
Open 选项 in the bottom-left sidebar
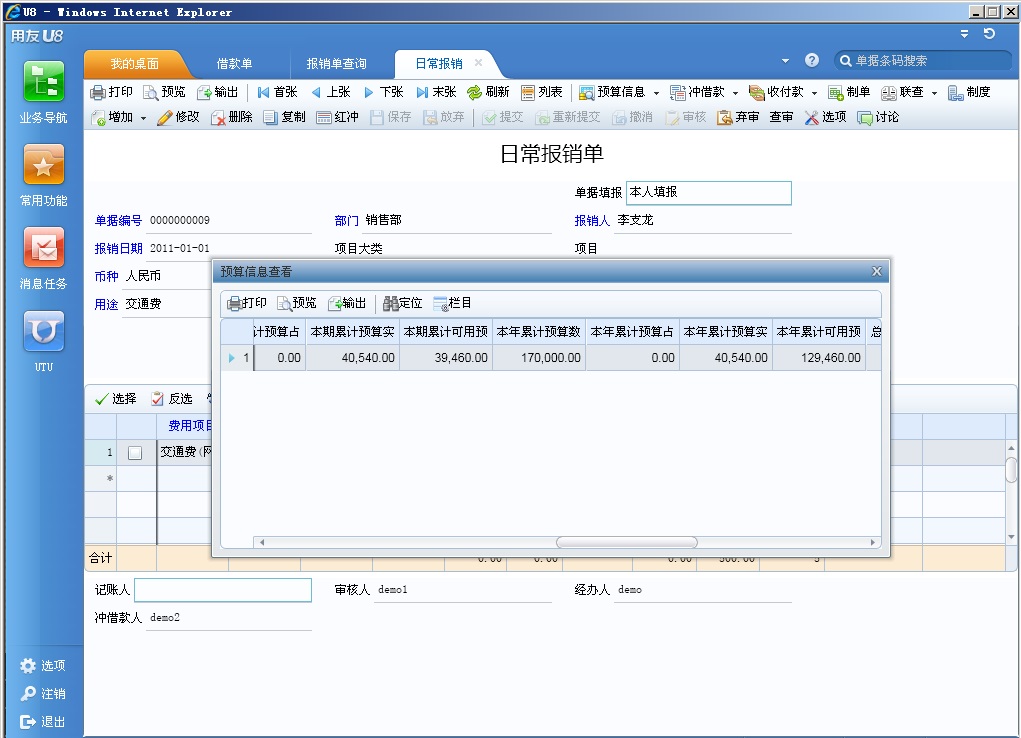click(43, 666)
